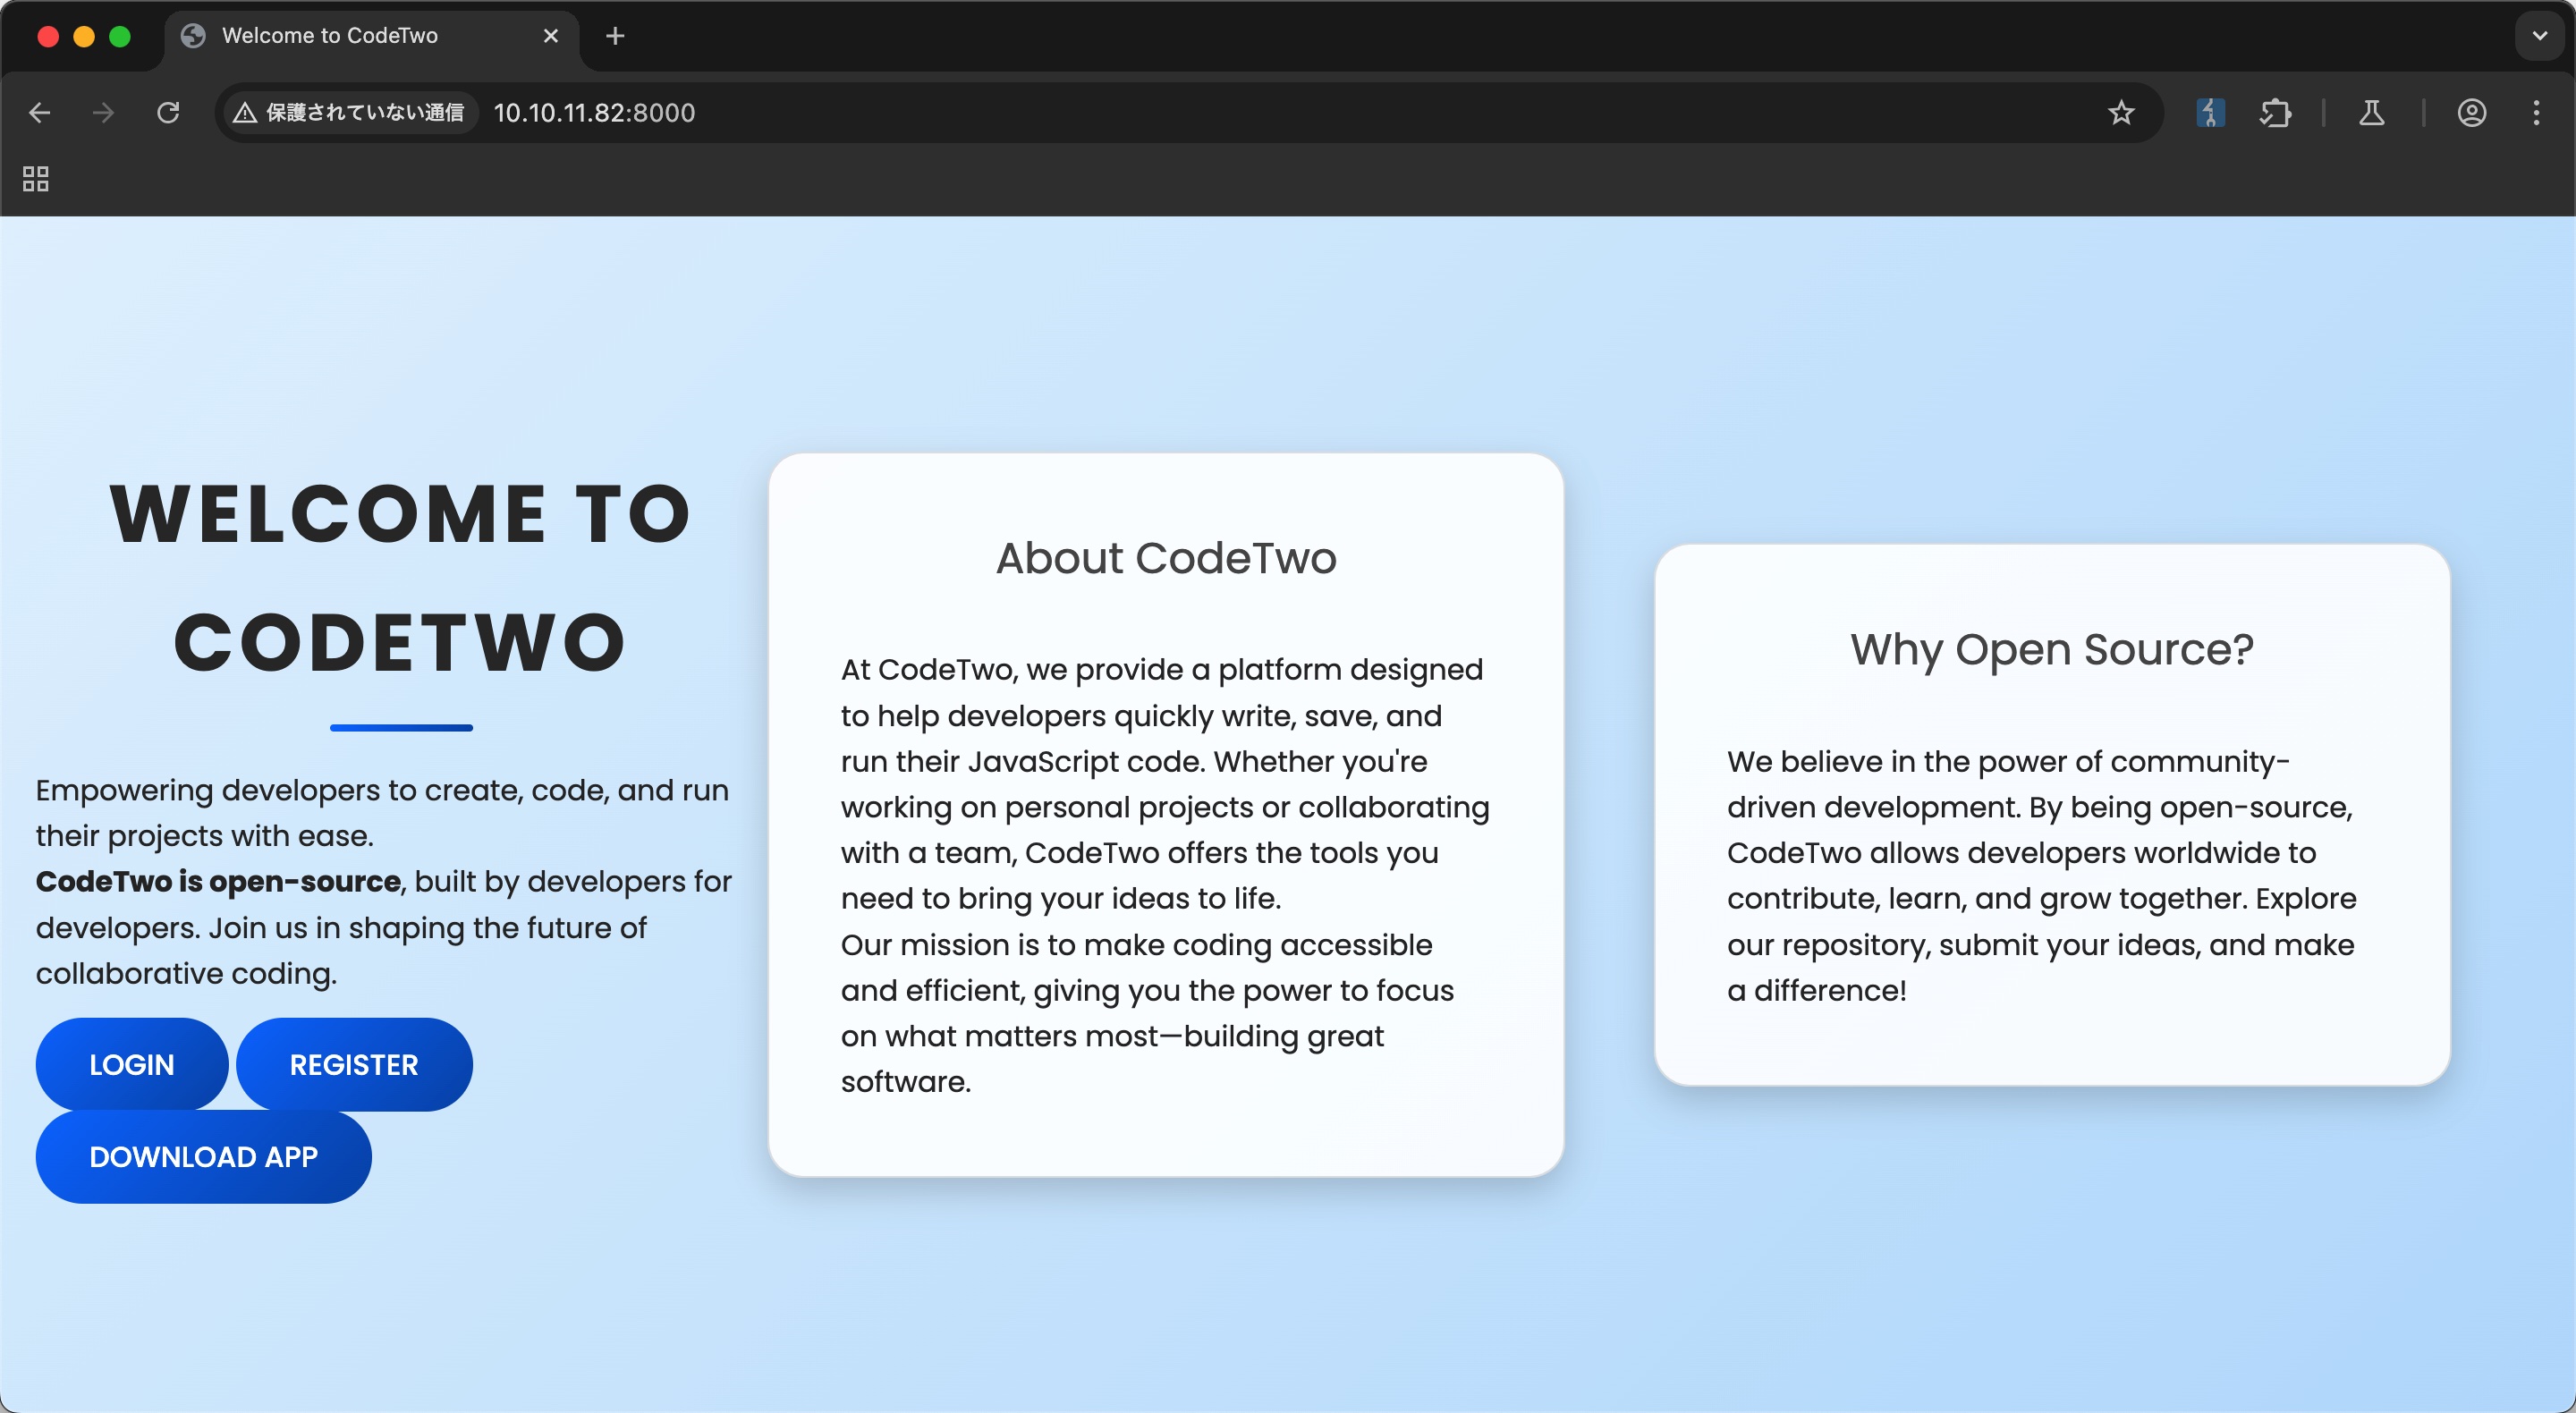Click the DOWNLOAD APP button

click(203, 1156)
